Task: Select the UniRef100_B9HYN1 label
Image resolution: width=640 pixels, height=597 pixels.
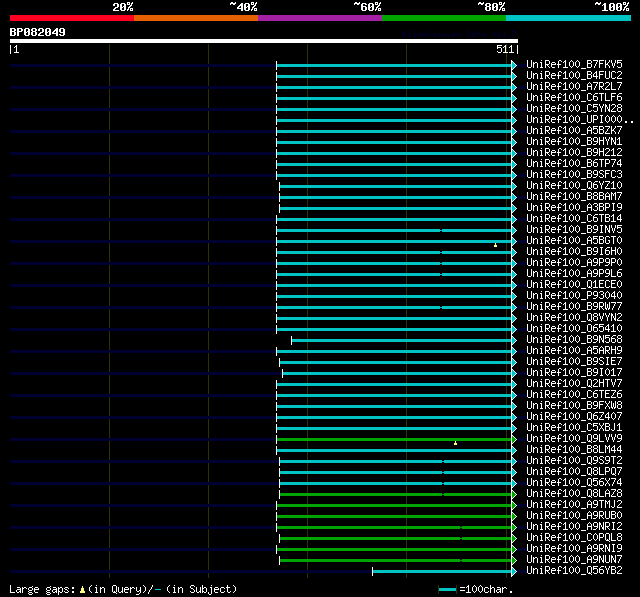Action: click(x=574, y=142)
